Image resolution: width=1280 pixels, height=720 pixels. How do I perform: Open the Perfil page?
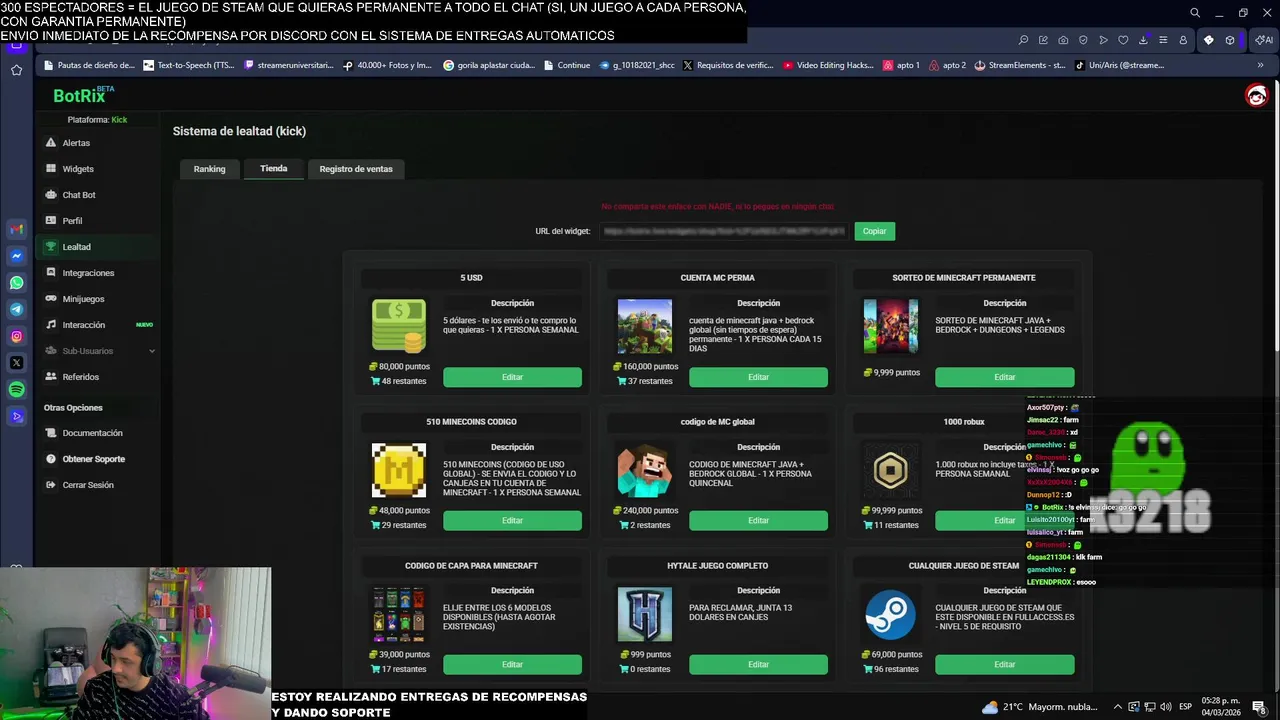pyautogui.click(x=72, y=221)
